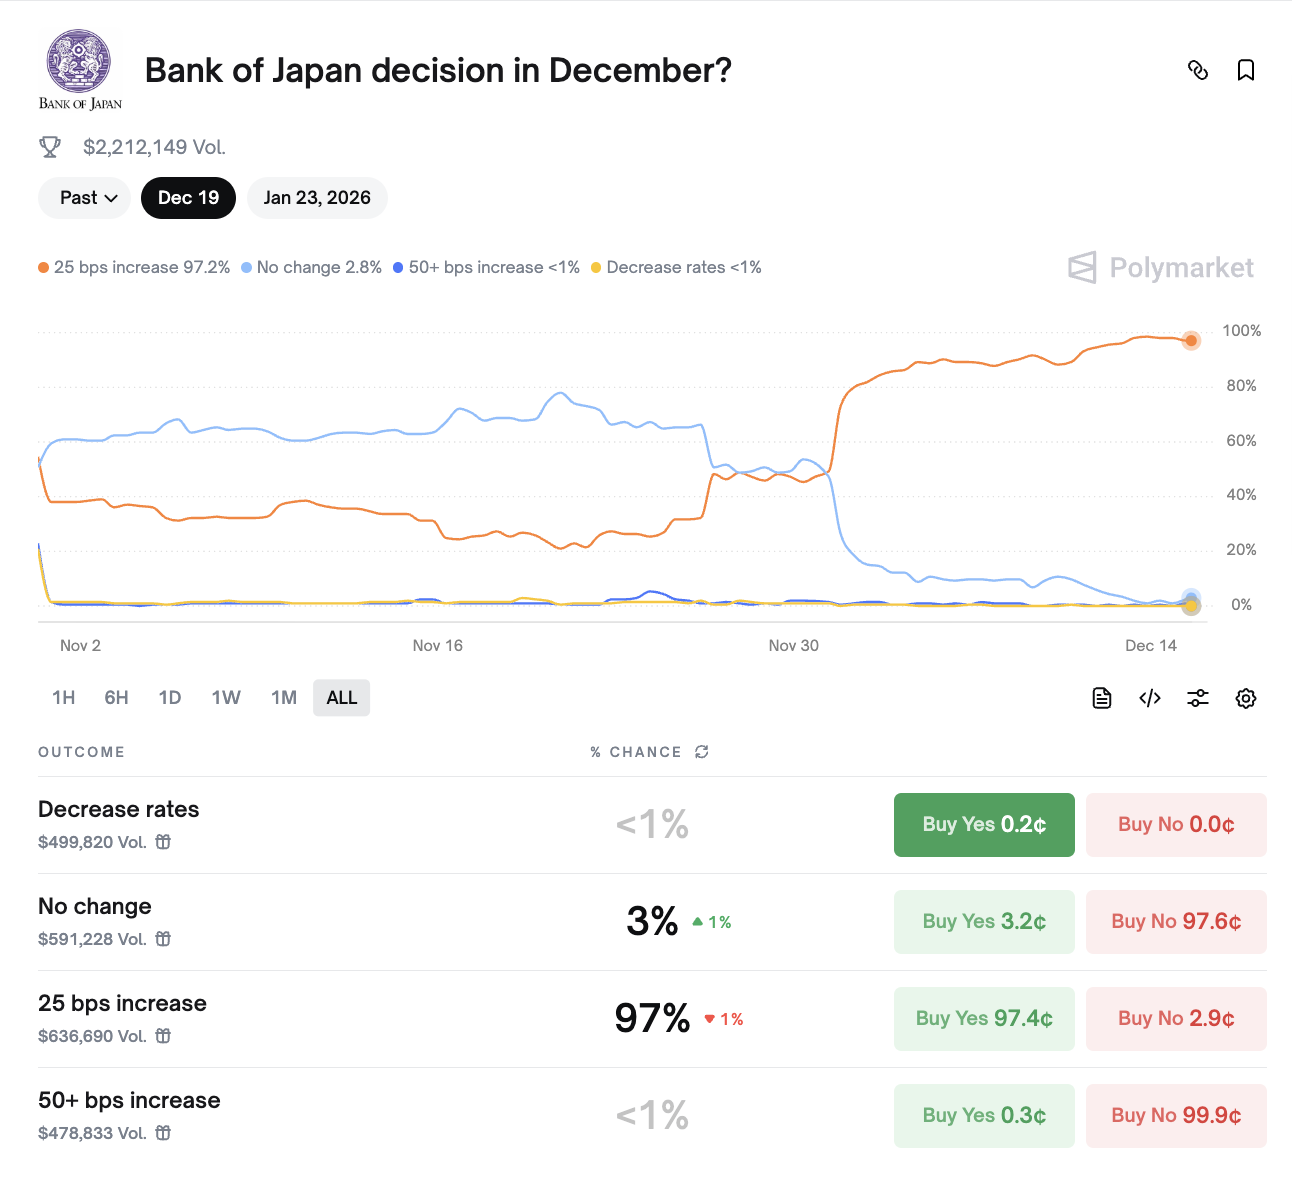Open the embed code icon
Image resolution: width=1292 pixels, height=1190 pixels.
[x=1149, y=697]
